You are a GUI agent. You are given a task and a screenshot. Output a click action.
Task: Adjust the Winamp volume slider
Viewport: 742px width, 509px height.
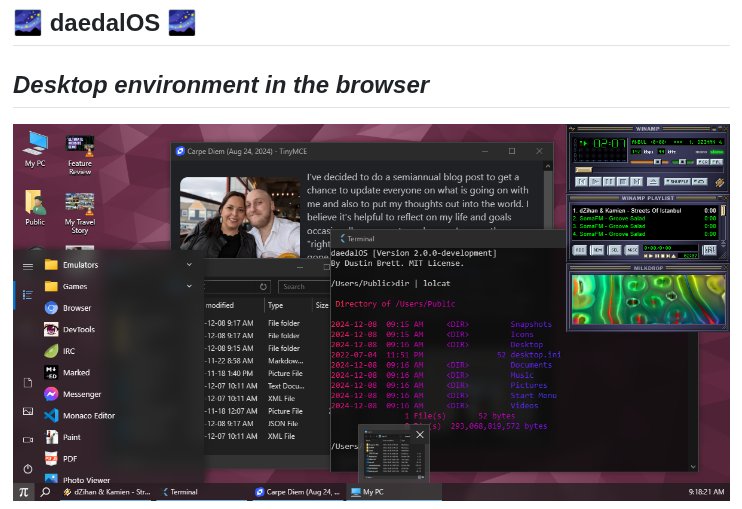[649, 162]
